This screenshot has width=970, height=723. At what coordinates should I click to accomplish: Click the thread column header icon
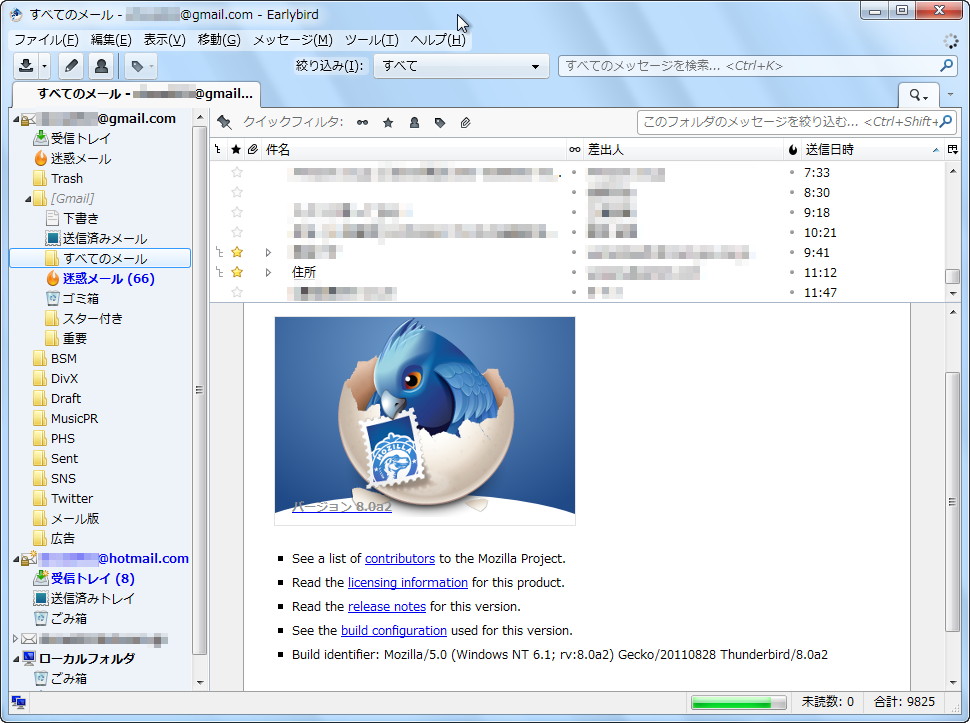(218, 150)
